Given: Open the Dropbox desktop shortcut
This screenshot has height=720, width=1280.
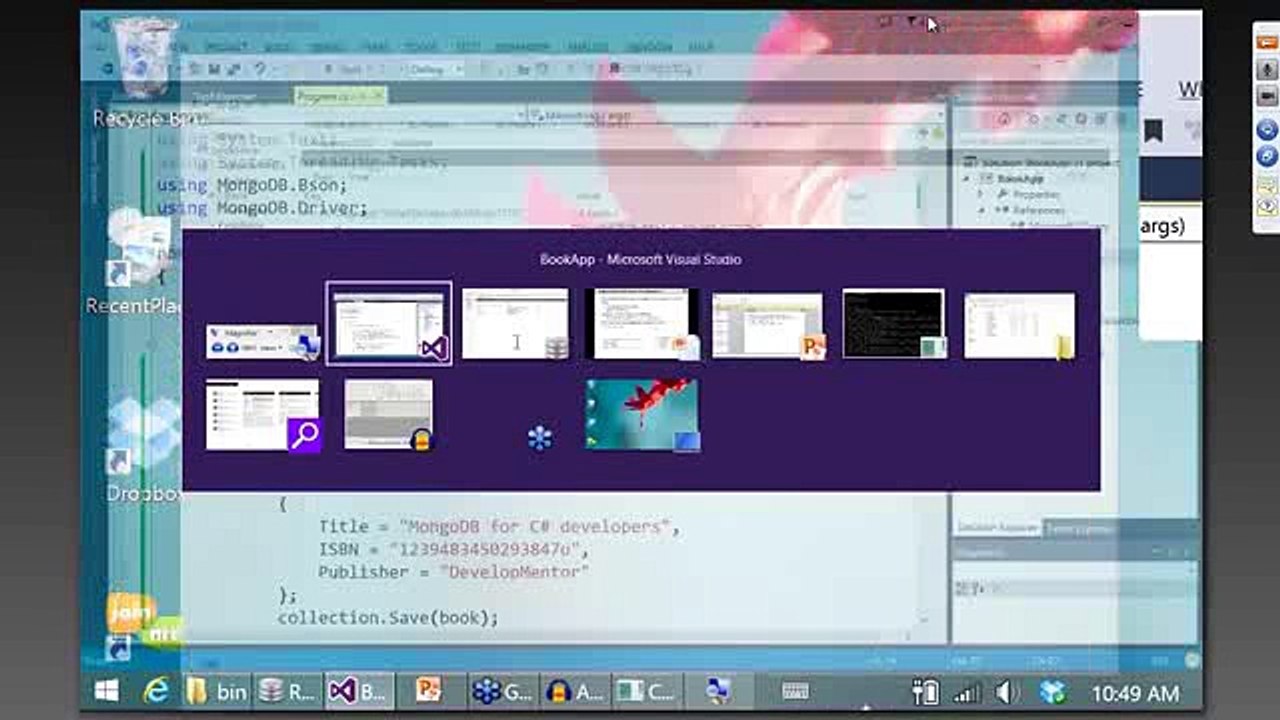Looking at the screenshot, I should [x=144, y=450].
